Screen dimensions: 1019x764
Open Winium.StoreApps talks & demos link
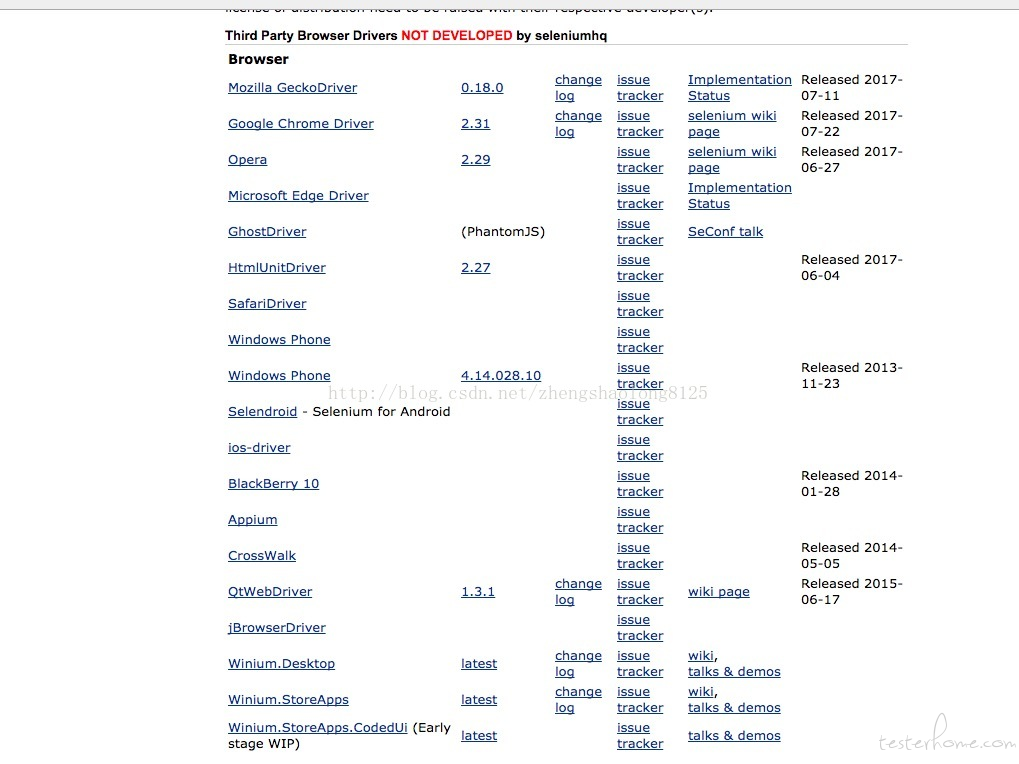[x=734, y=708]
